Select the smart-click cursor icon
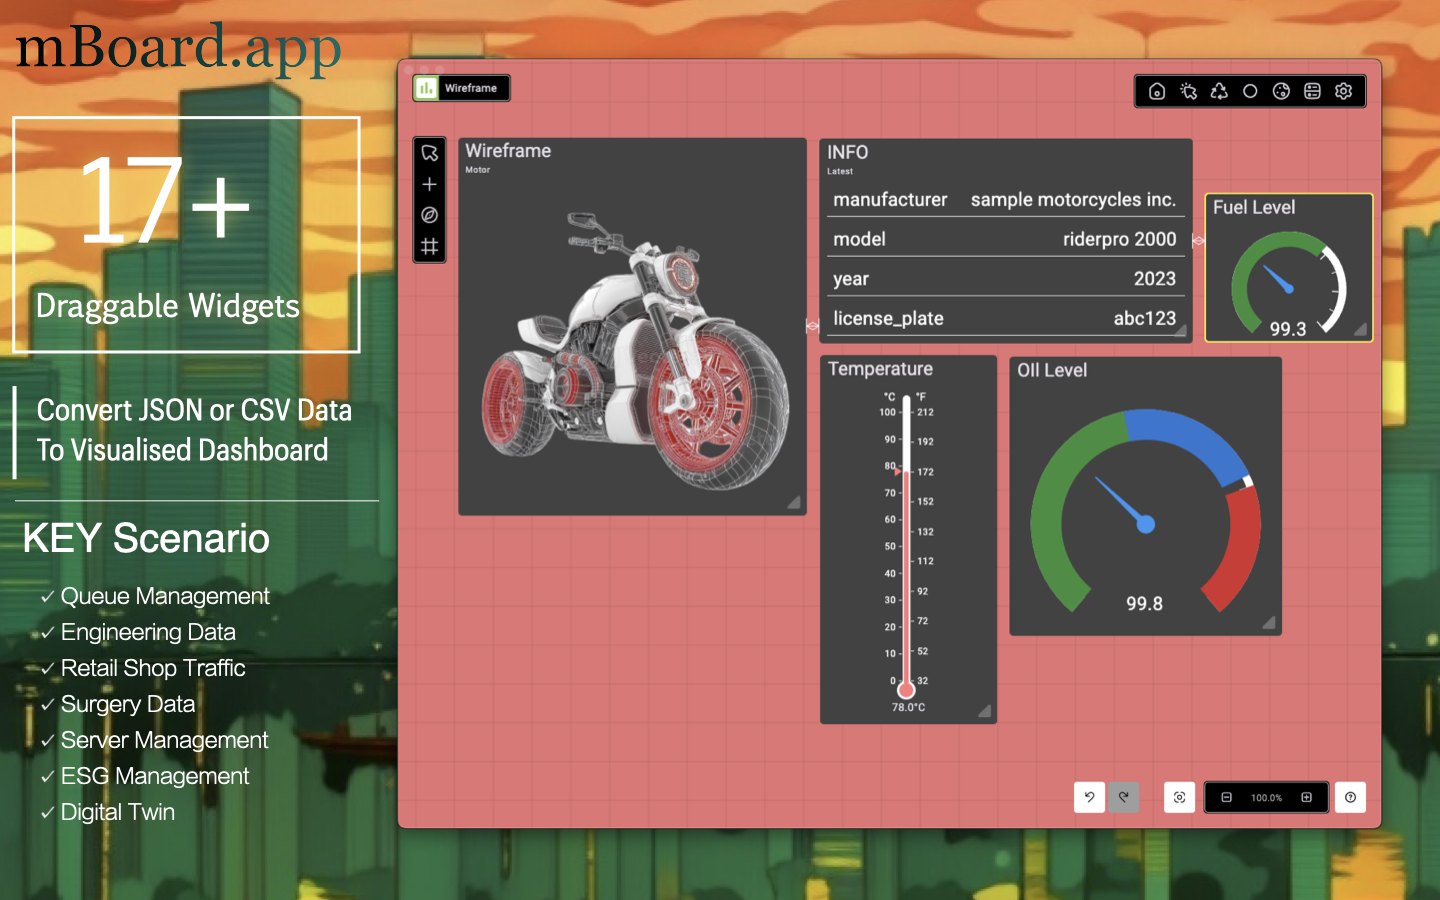The image size is (1440, 900). (x=1188, y=91)
